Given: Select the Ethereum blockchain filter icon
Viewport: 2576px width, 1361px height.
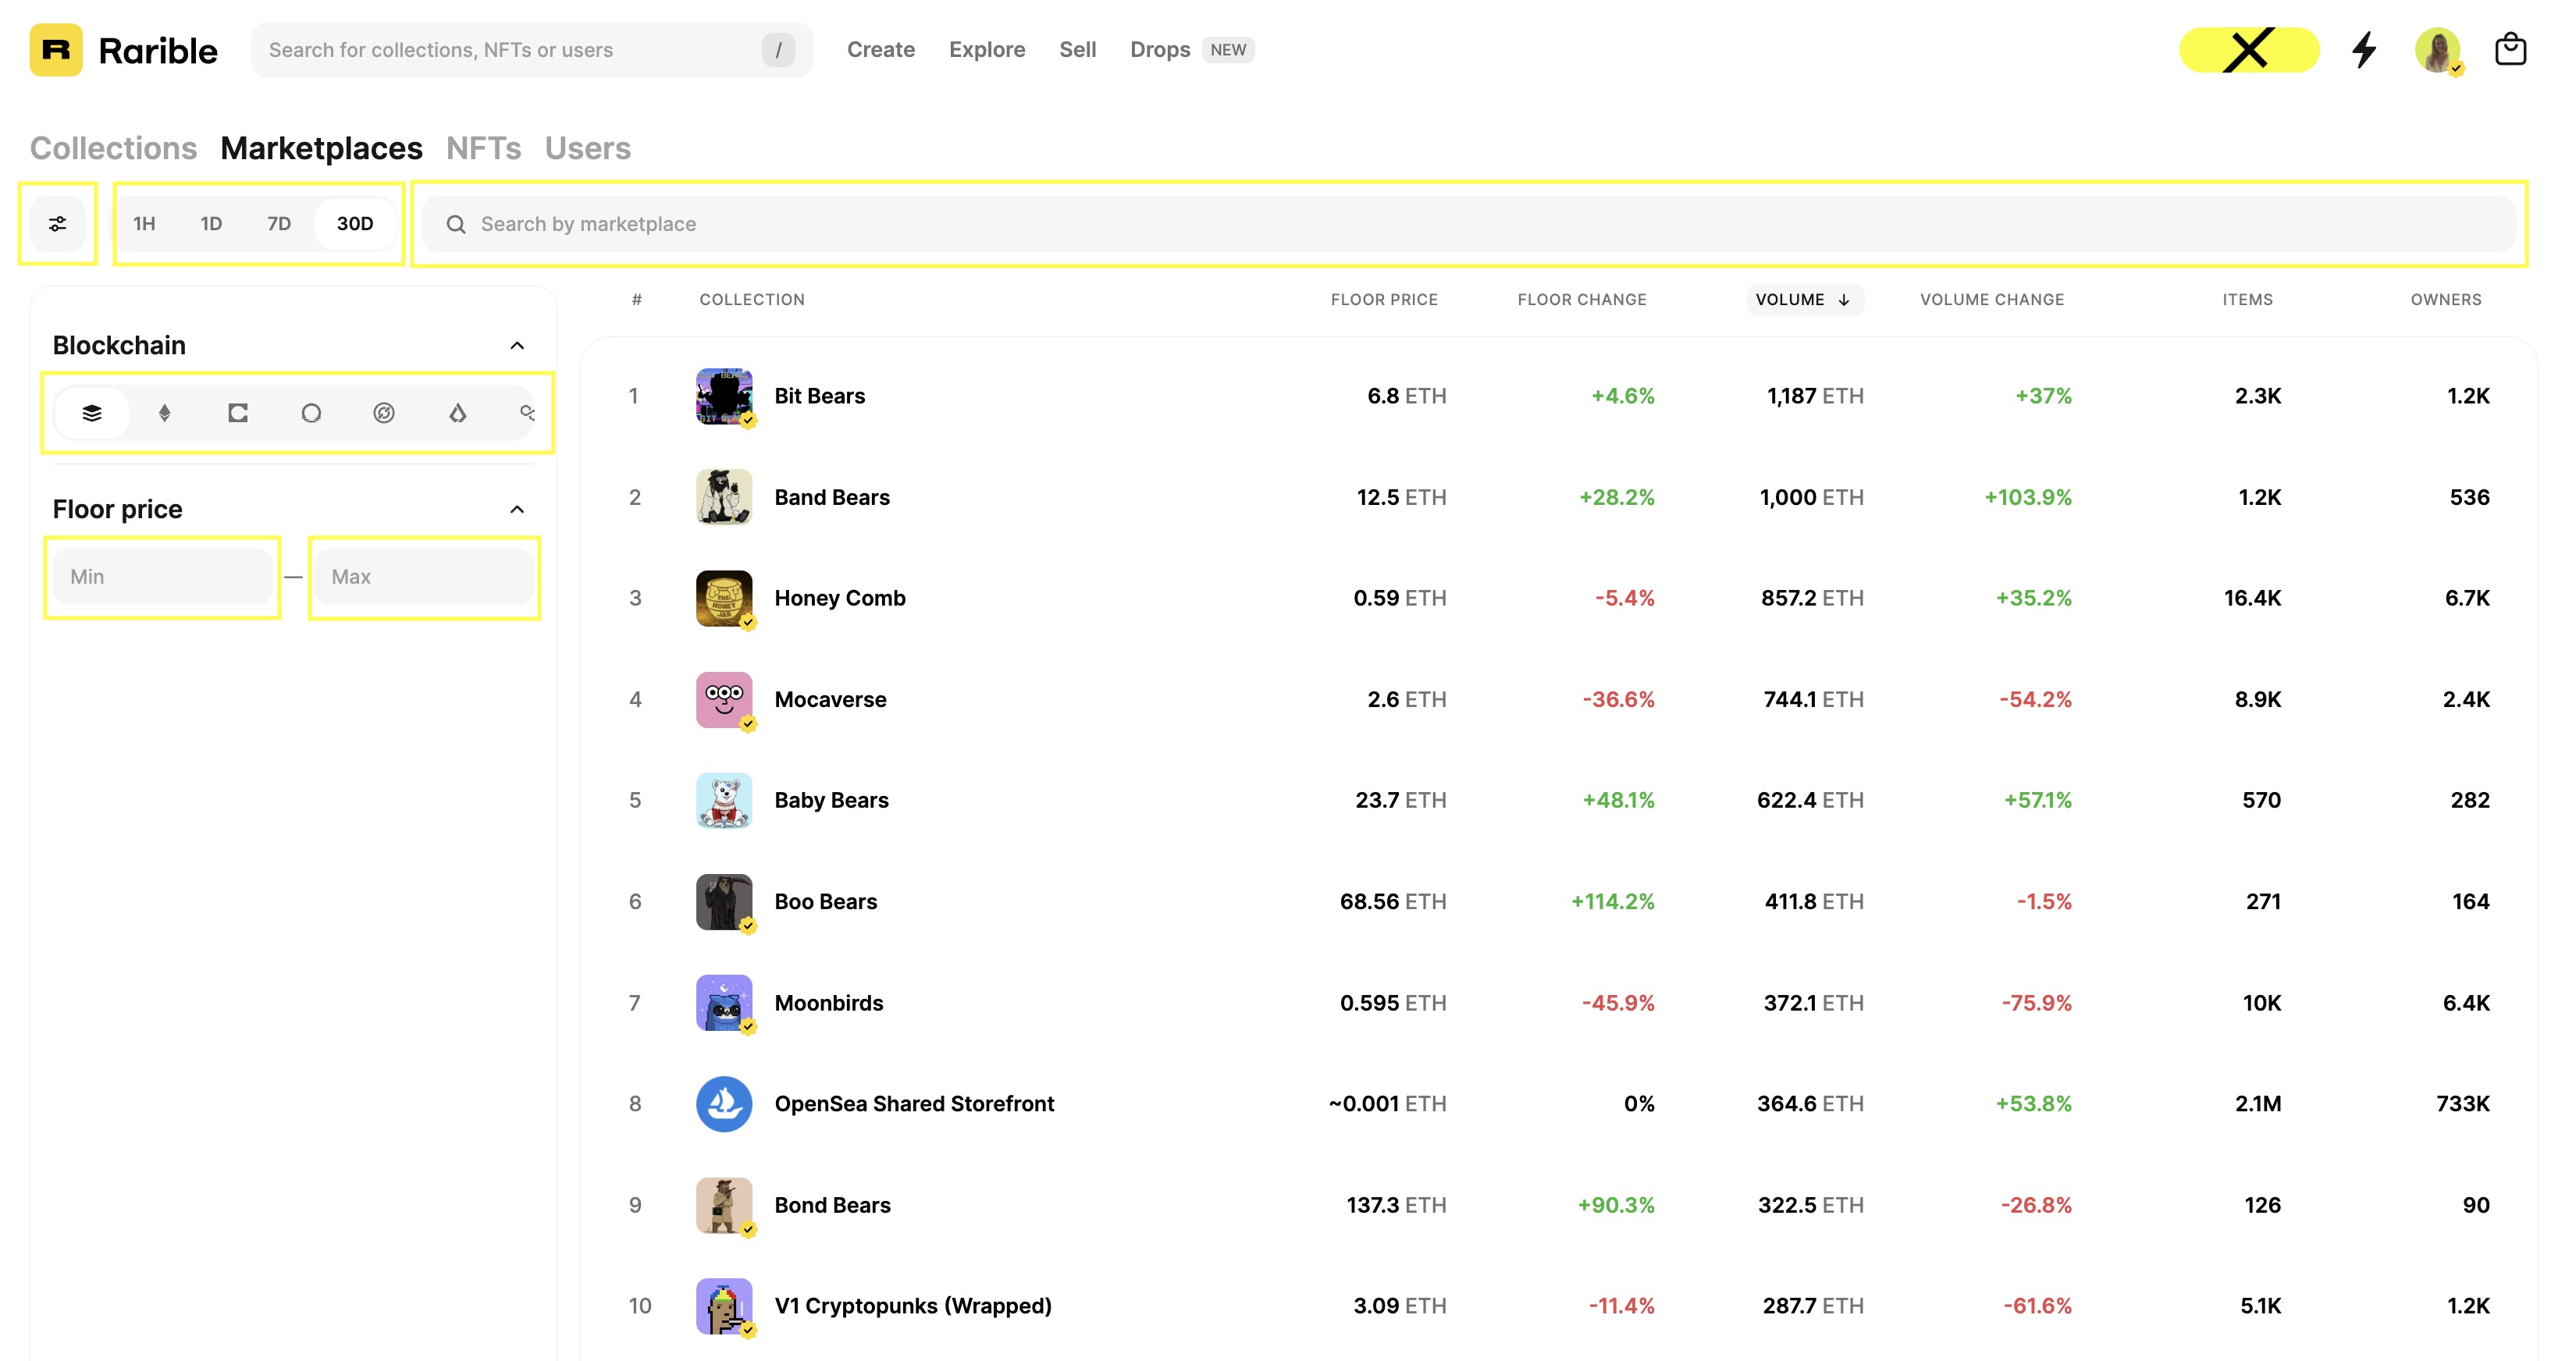Looking at the screenshot, I should coord(165,413).
